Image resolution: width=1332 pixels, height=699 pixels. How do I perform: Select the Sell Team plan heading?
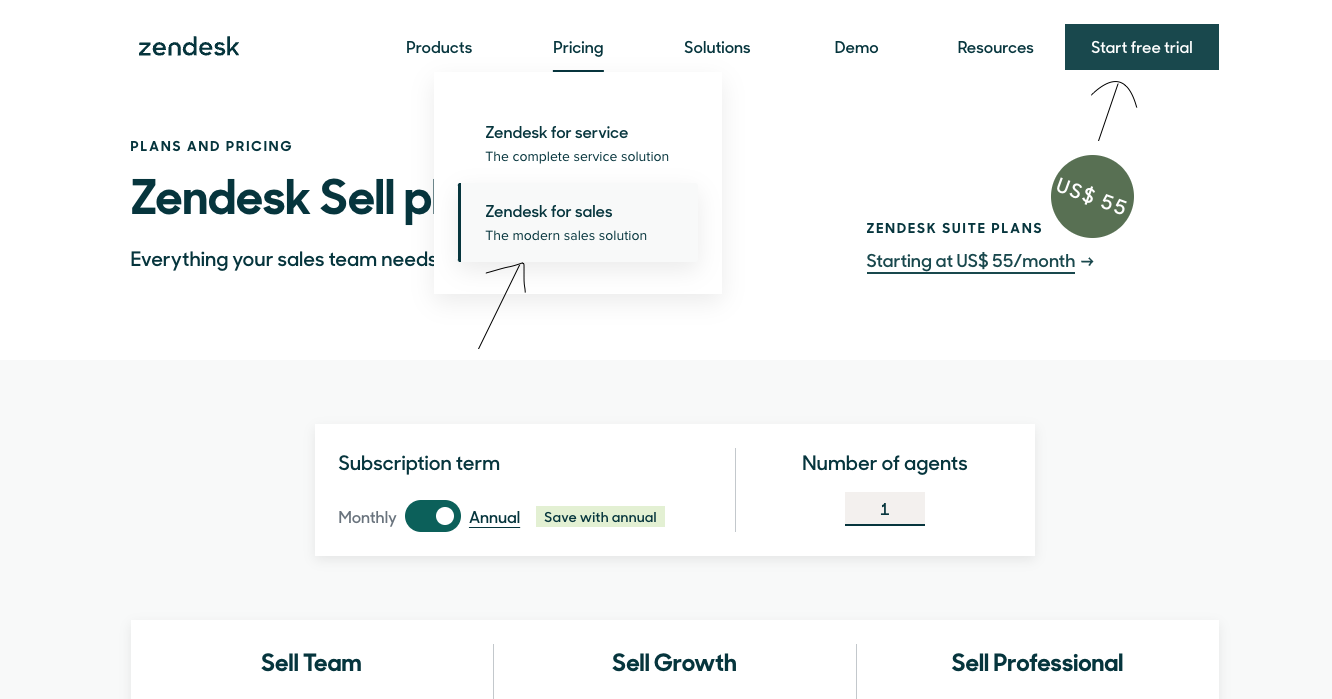tap(311, 663)
